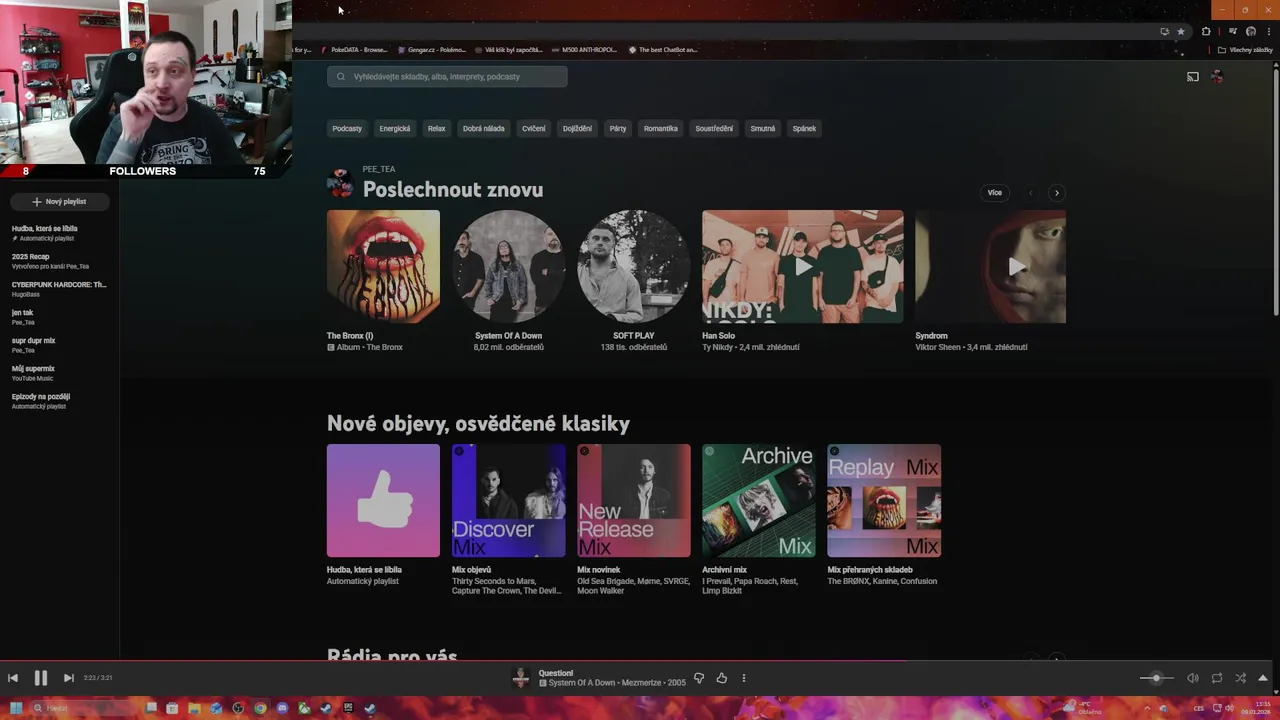Image resolution: width=1280 pixels, height=720 pixels.
Task: Pause the currently playing song
Action: coord(41,678)
